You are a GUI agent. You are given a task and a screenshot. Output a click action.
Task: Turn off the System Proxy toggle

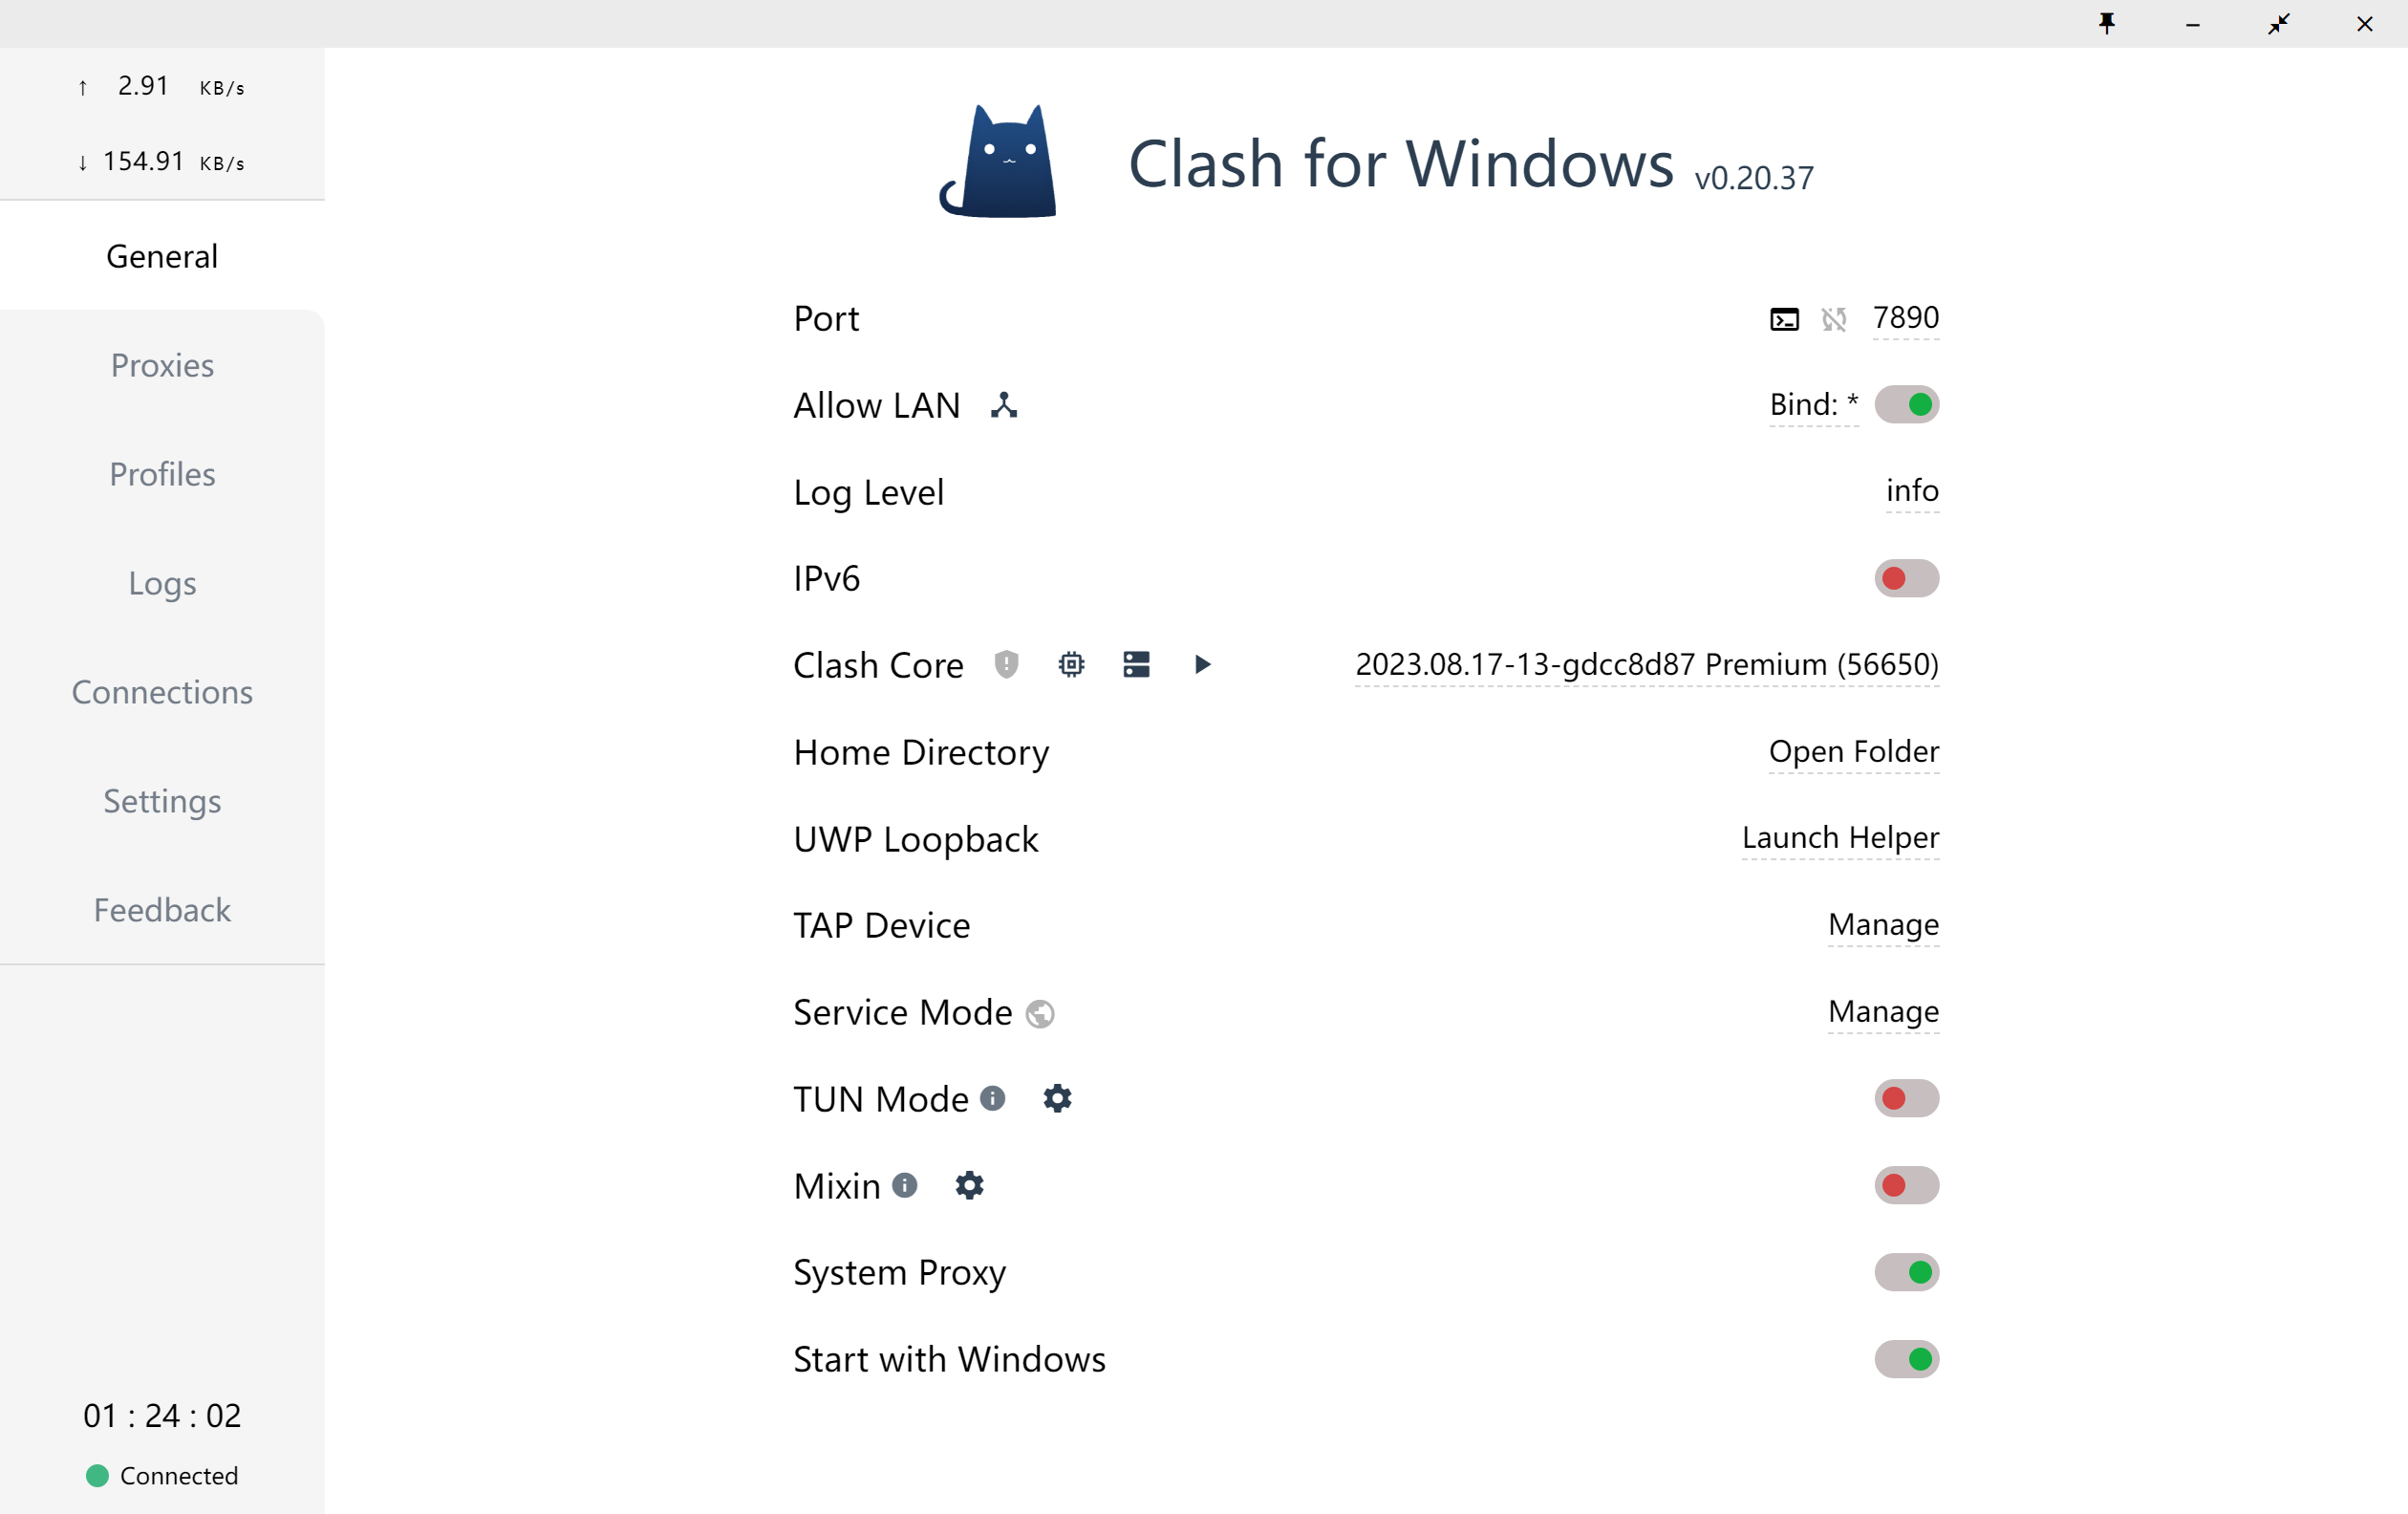(1906, 1272)
